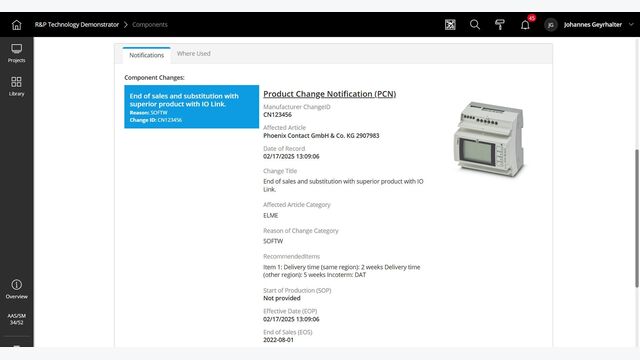
Task: Click the Date of Record value
Action: pyautogui.click(x=291, y=156)
